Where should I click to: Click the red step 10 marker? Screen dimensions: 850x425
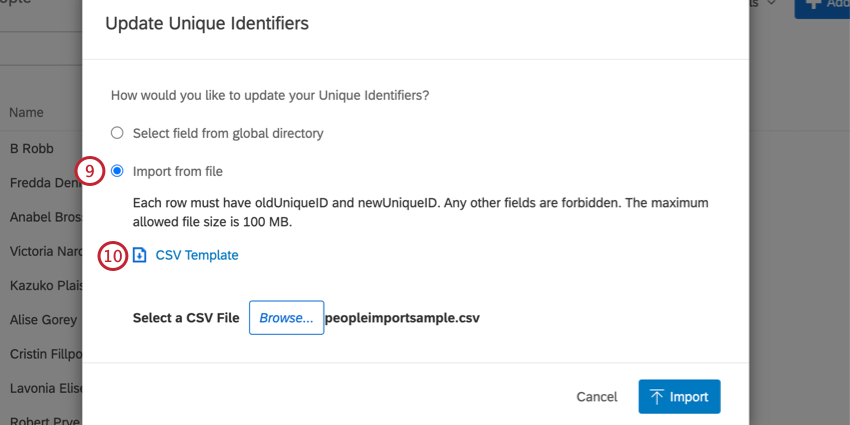point(113,256)
